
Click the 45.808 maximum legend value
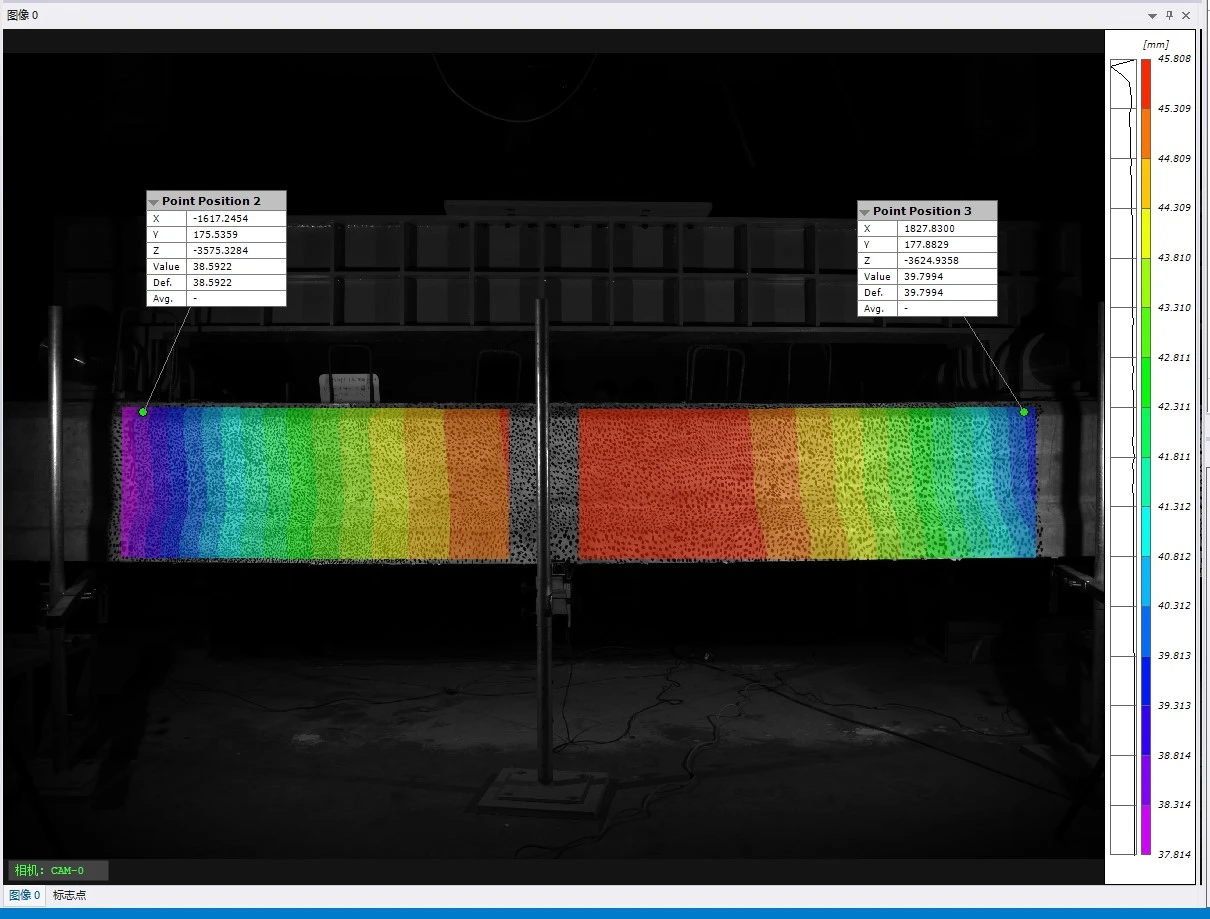click(1173, 58)
